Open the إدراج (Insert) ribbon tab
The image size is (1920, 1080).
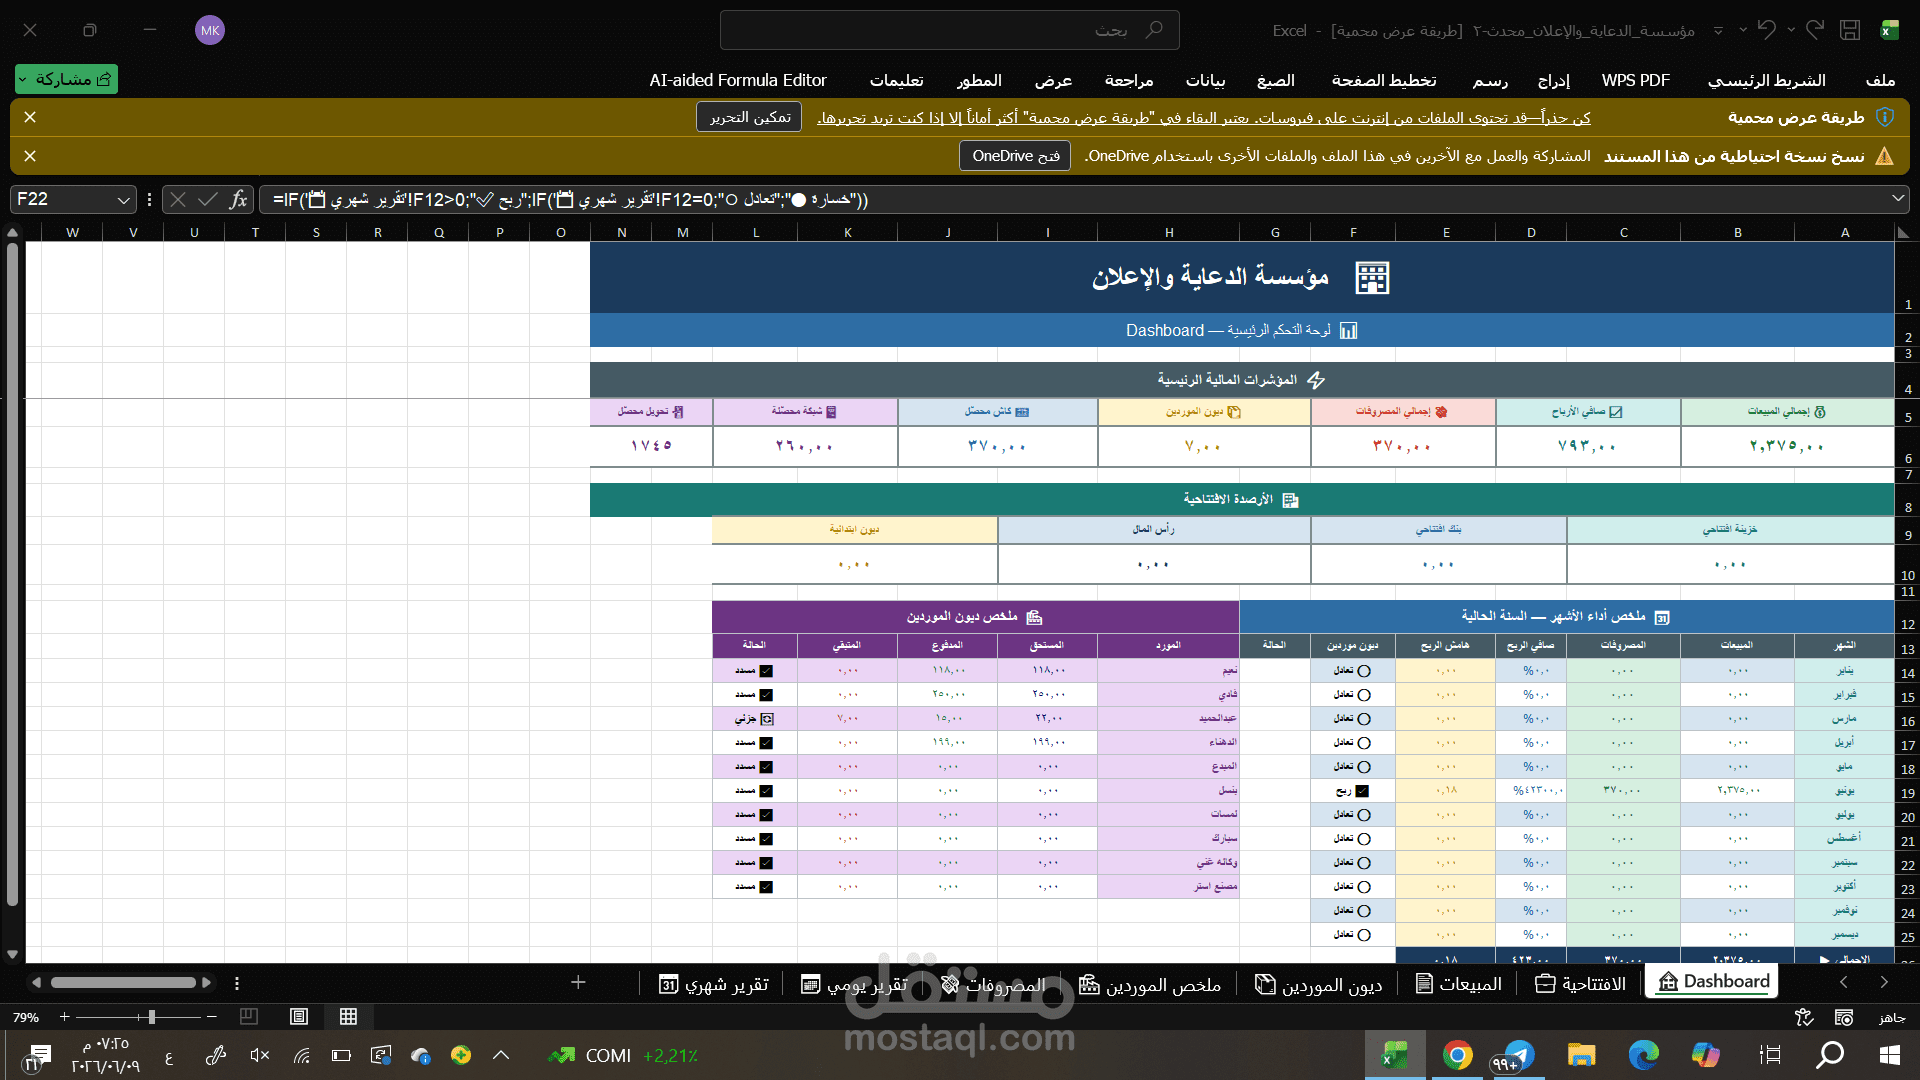tap(1554, 80)
